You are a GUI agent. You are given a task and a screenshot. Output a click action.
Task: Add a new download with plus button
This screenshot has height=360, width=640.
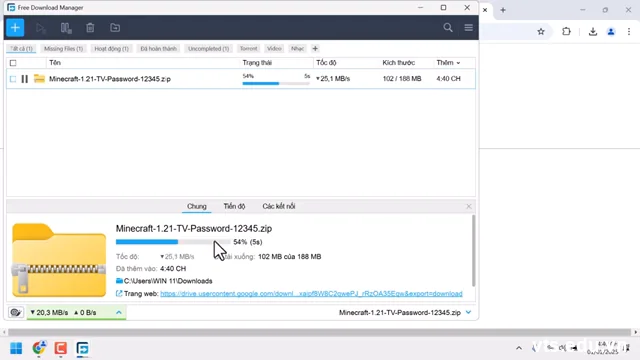click(x=15, y=28)
